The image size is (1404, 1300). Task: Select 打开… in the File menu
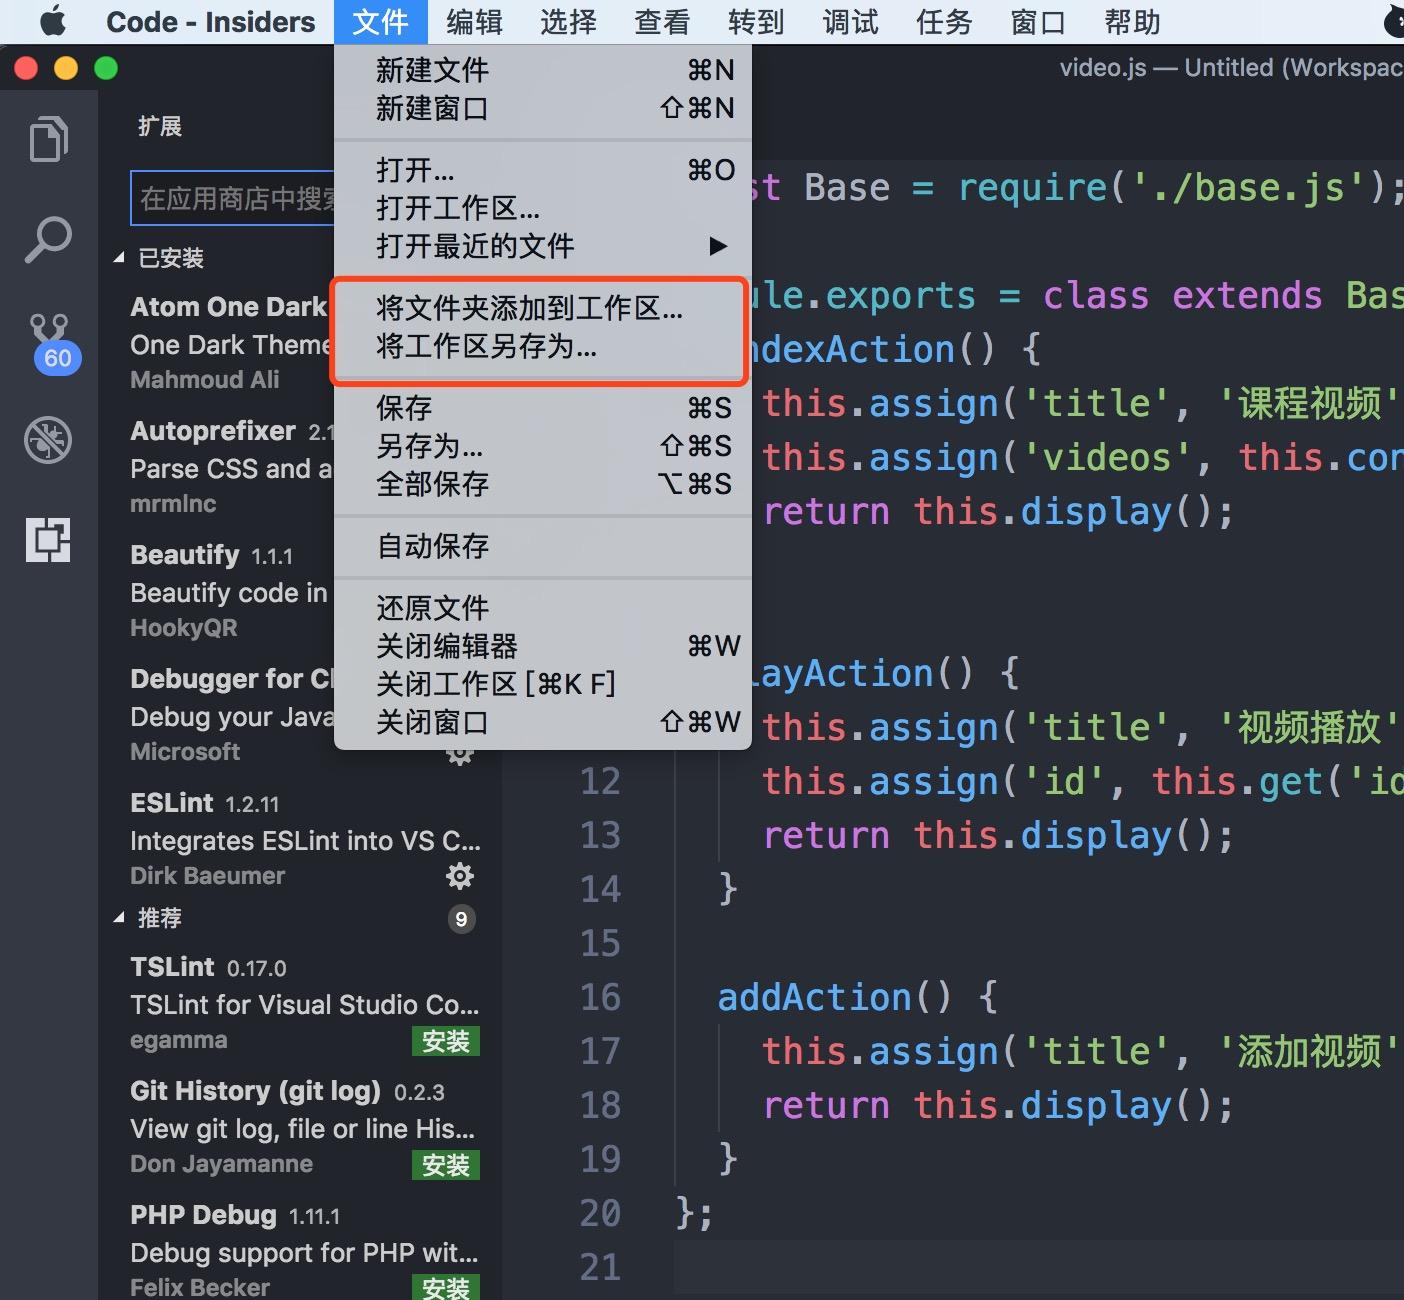(x=543, y=170)
